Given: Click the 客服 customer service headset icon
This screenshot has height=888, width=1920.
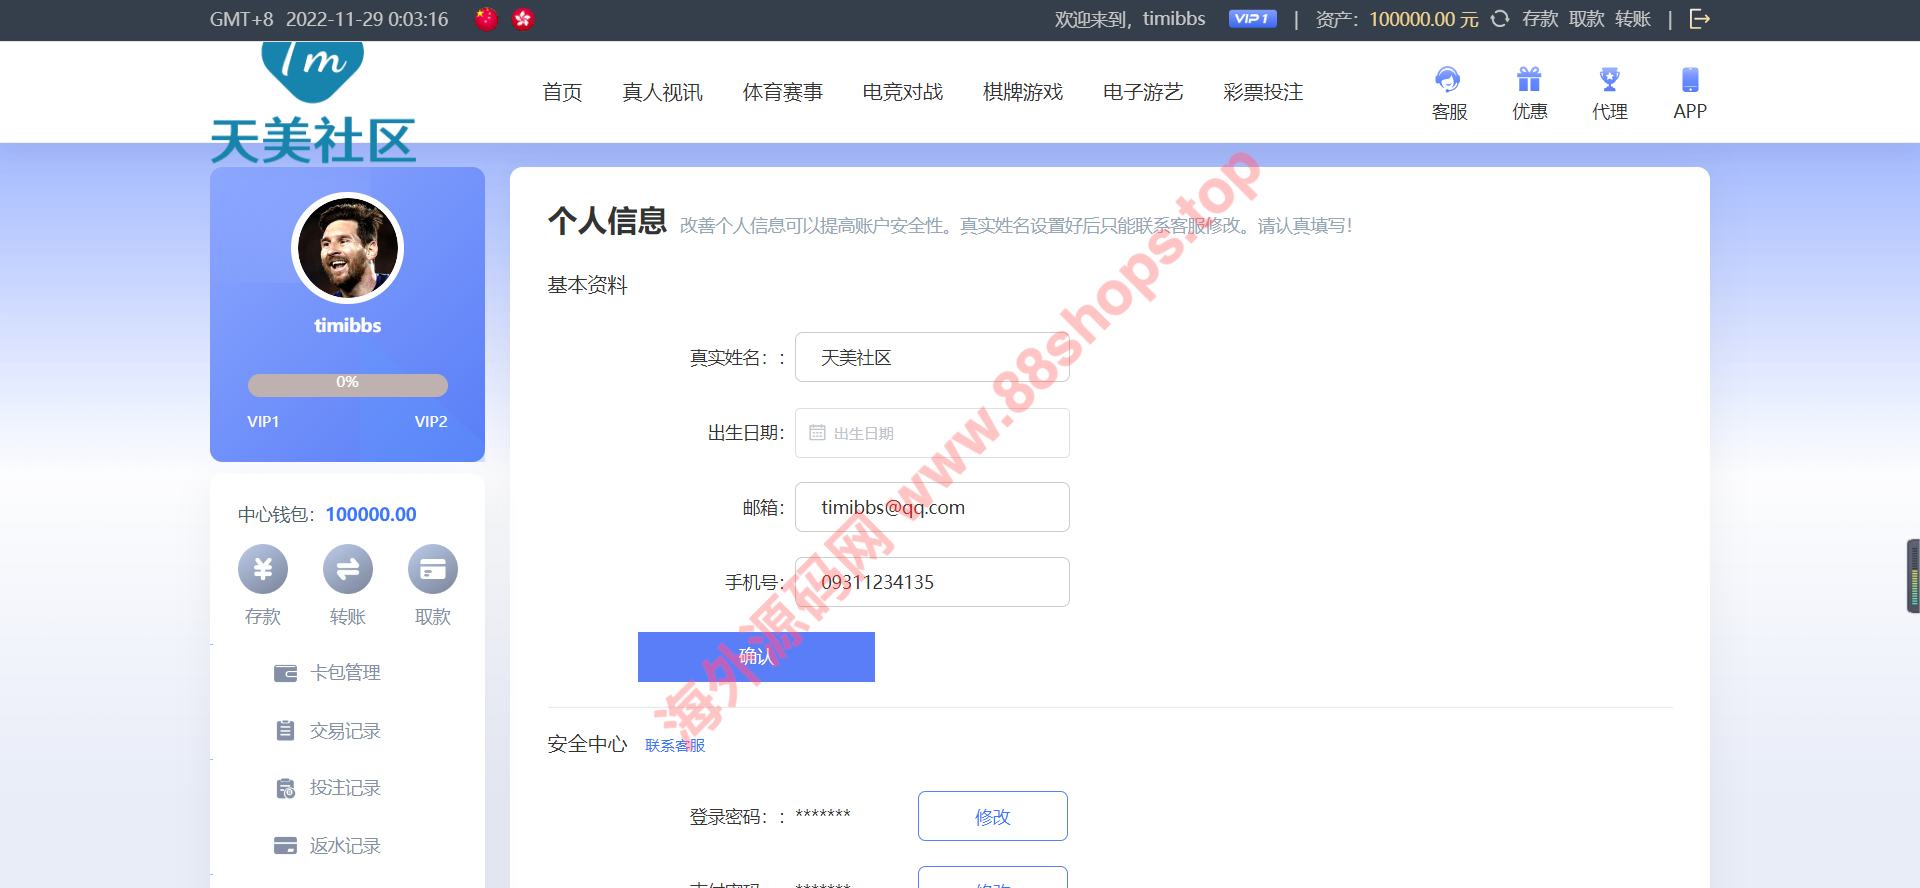Looking at the screenshot, I should pos(1448,79).
